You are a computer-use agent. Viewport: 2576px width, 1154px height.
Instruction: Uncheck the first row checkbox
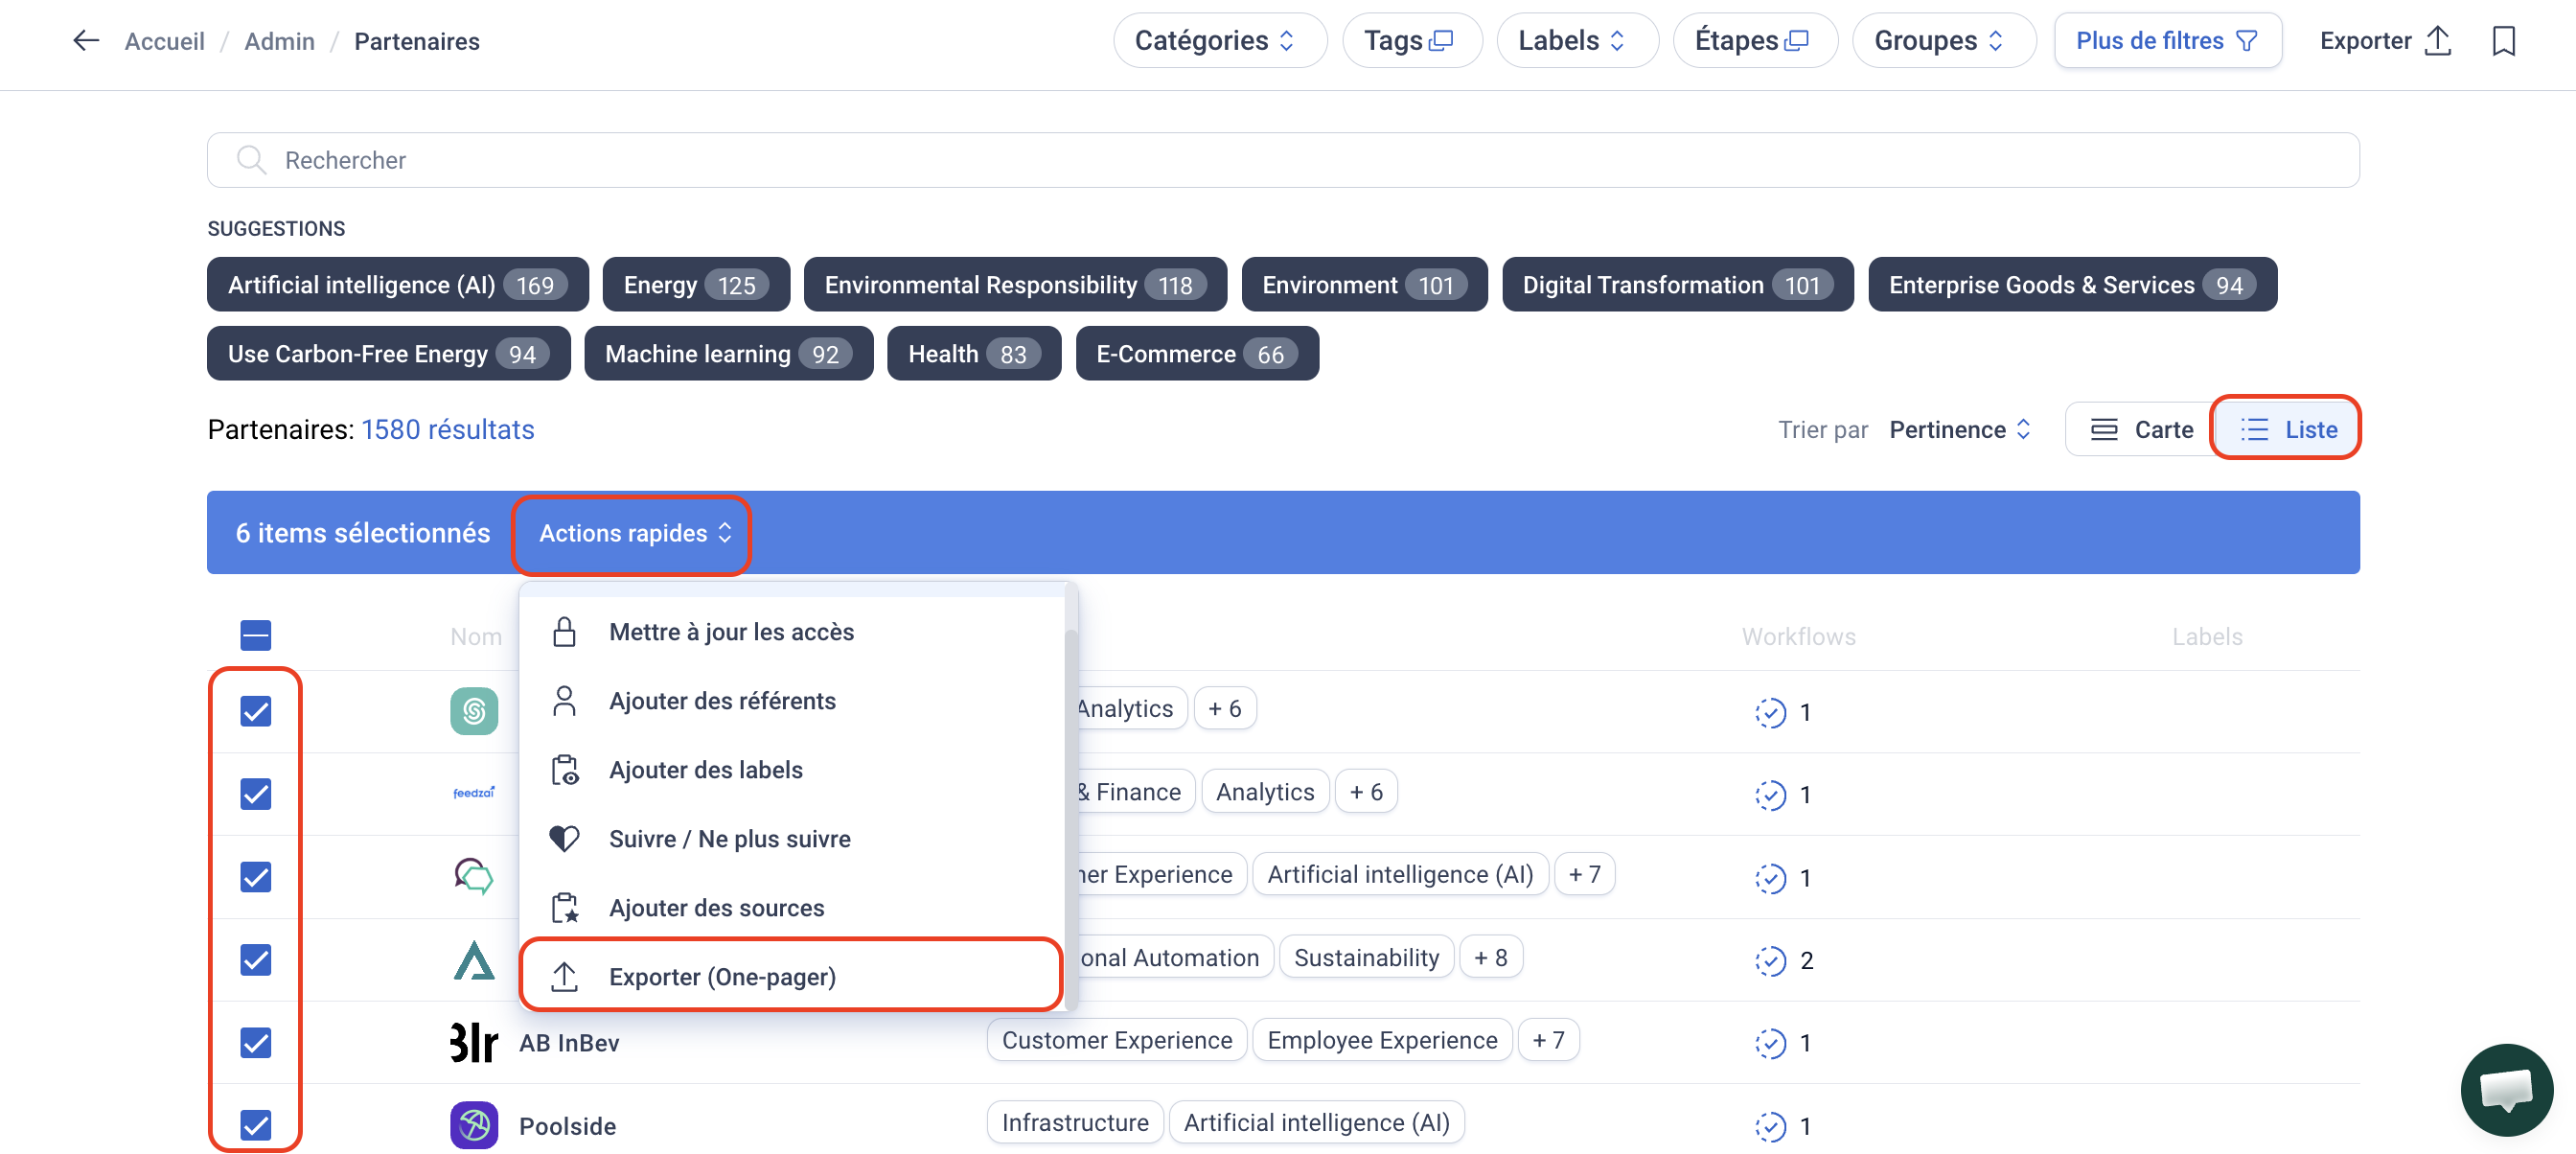click(x=256, y=711)
